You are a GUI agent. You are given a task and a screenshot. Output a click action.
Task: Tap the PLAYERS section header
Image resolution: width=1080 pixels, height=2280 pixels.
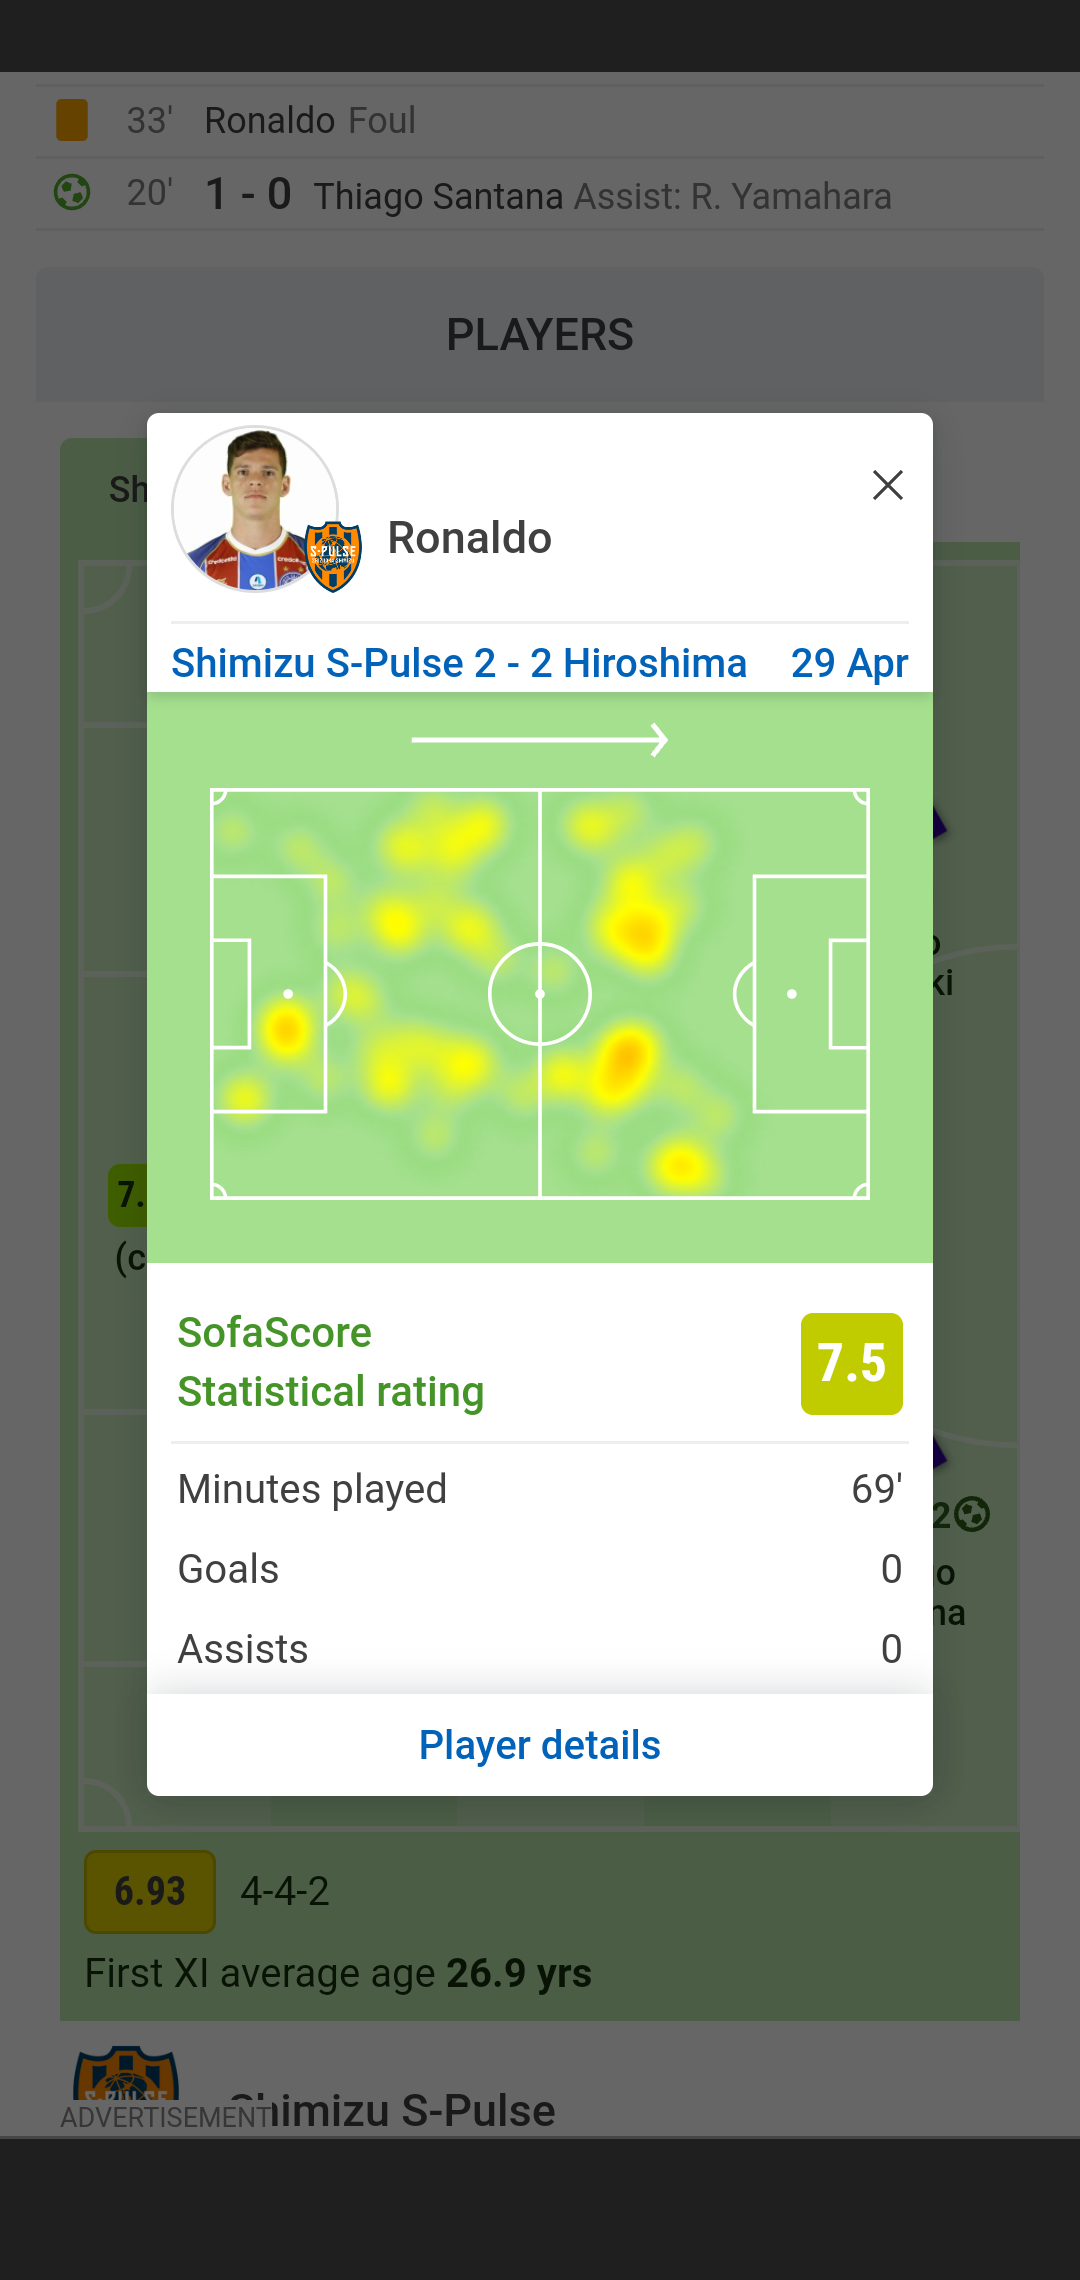[540, 335]
